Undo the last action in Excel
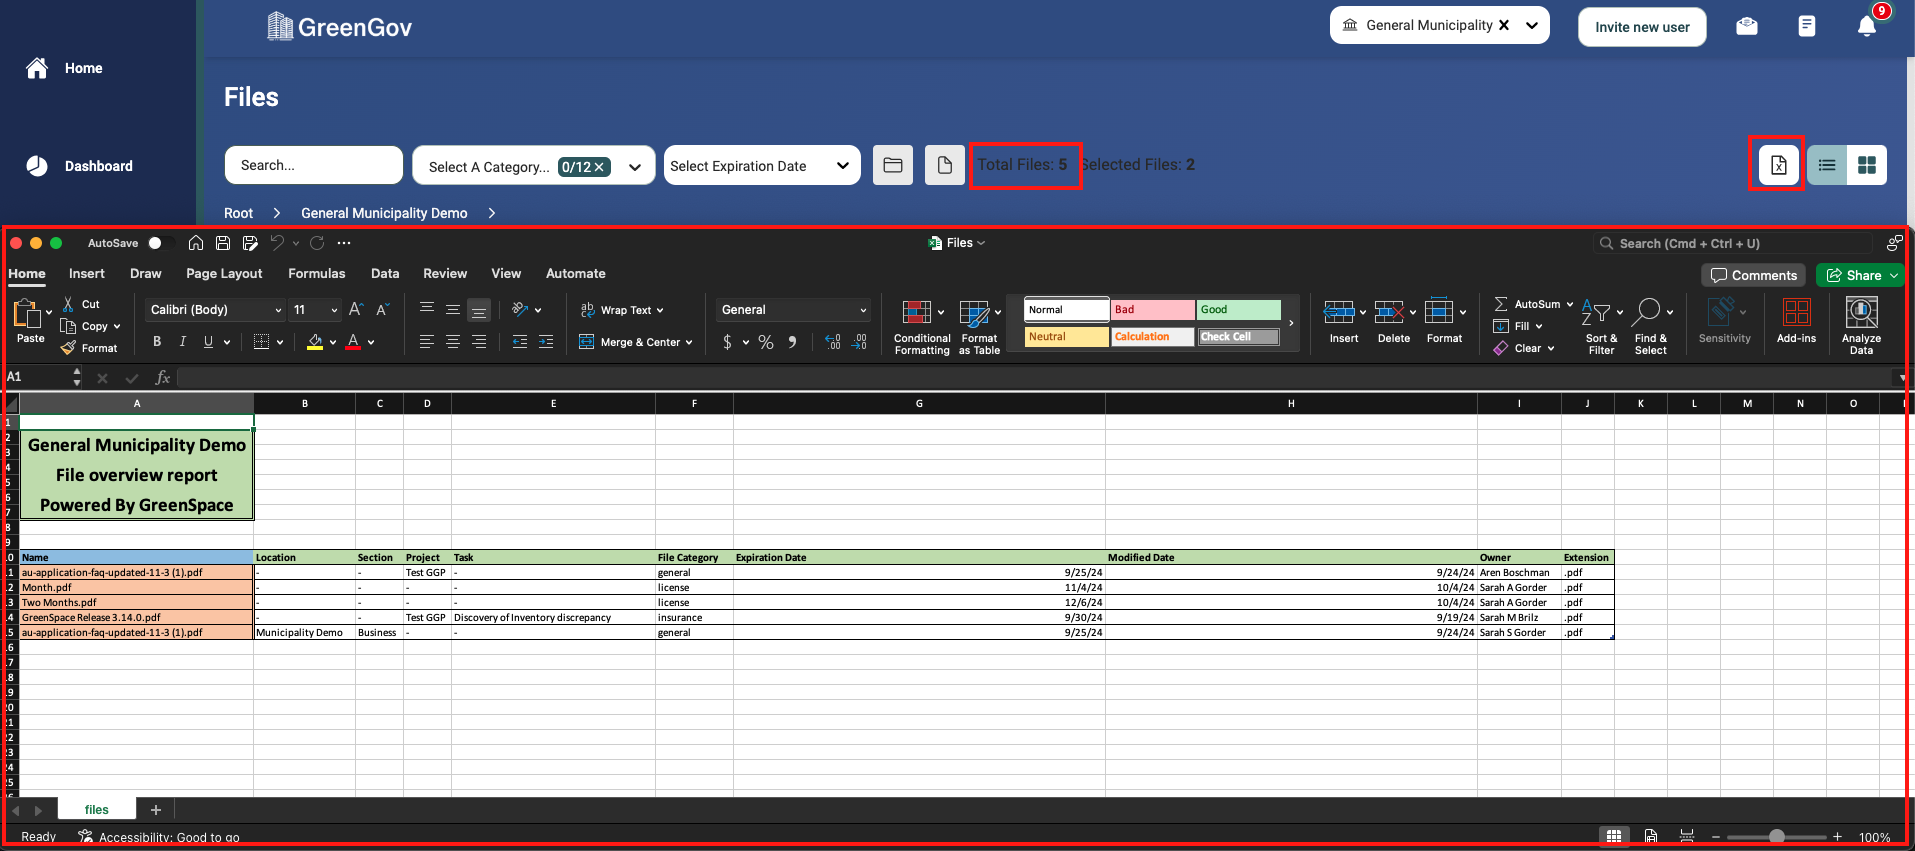Viewport: 1915px width, 851px height. 277,243
